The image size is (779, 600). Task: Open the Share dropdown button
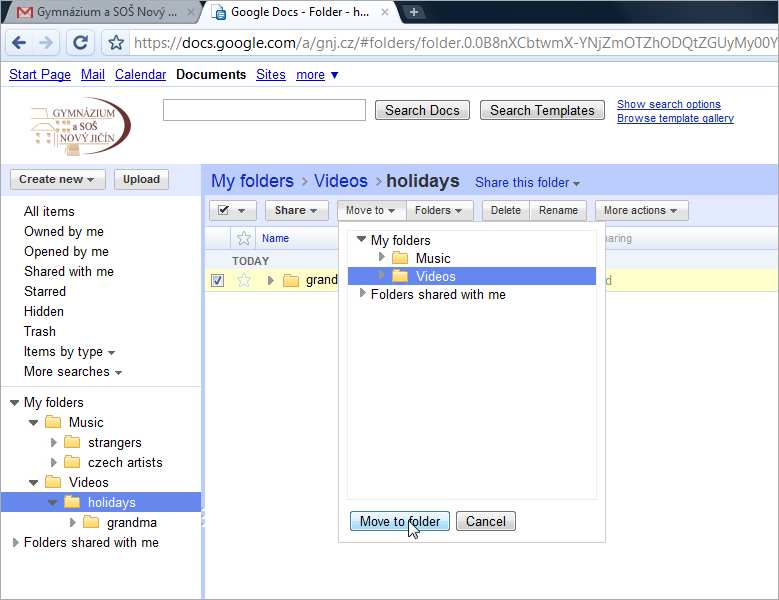297,211
